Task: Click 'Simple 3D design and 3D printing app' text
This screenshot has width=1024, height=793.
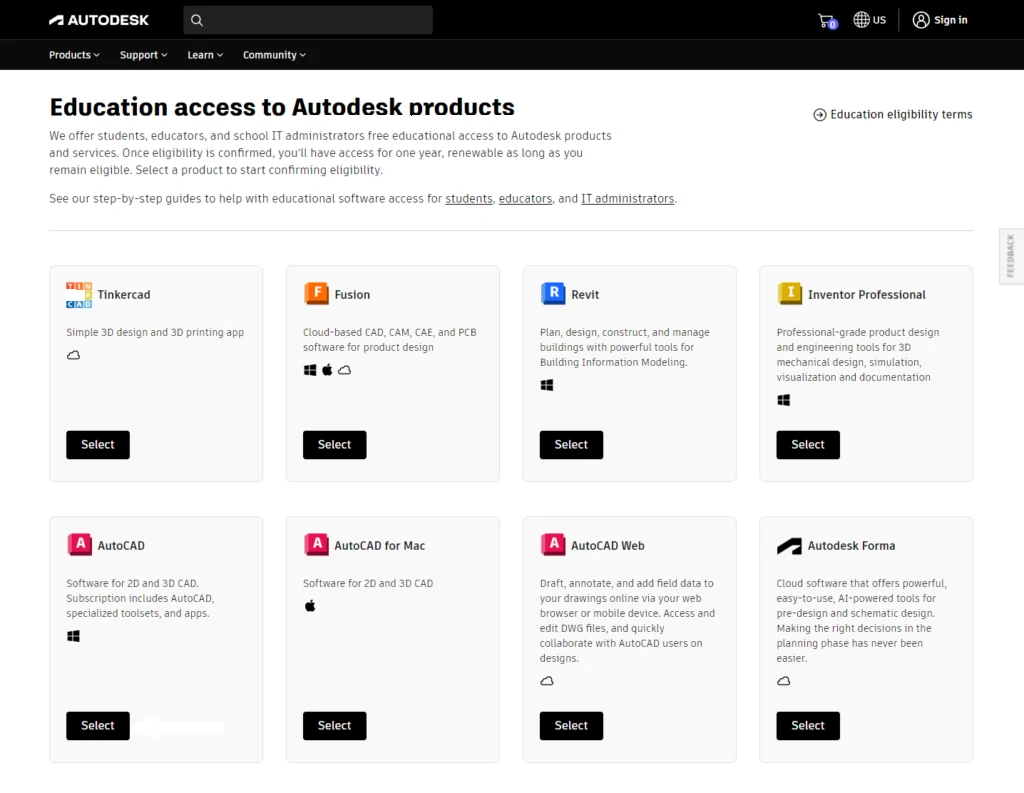Action: 155,332
